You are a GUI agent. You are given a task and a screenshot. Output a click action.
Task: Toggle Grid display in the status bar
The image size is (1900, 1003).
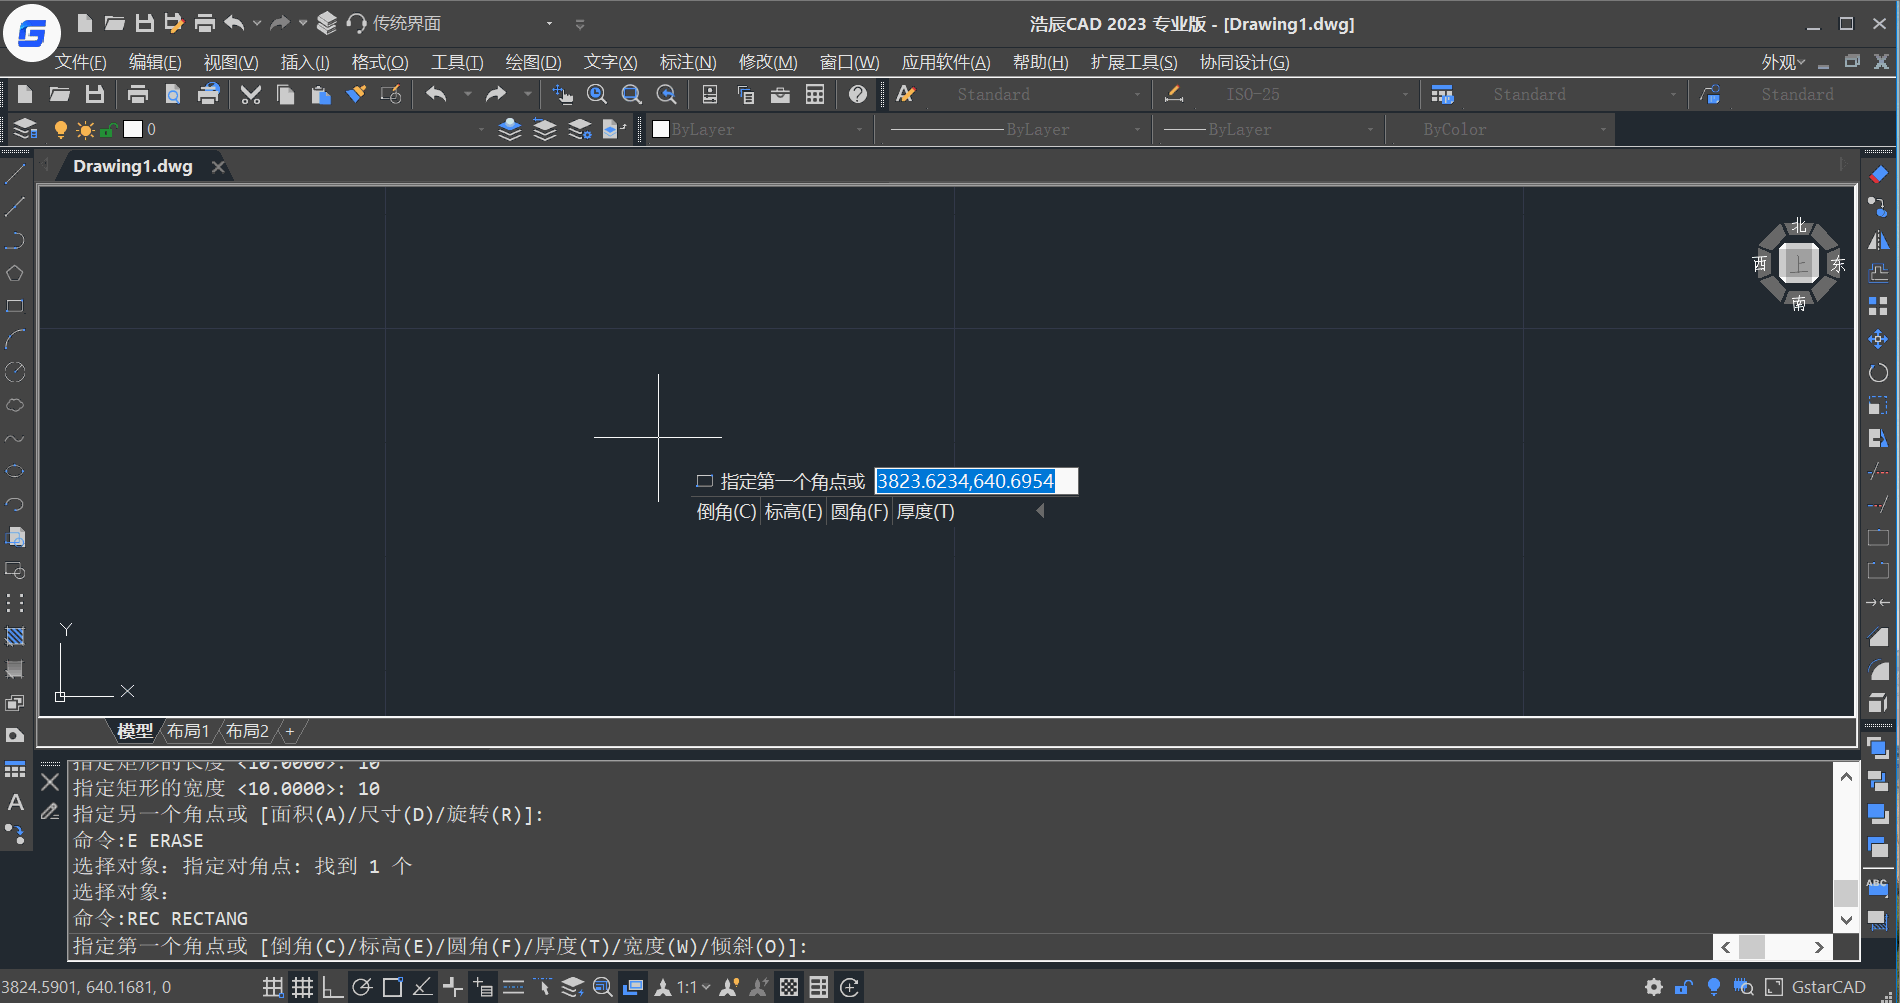302,987
